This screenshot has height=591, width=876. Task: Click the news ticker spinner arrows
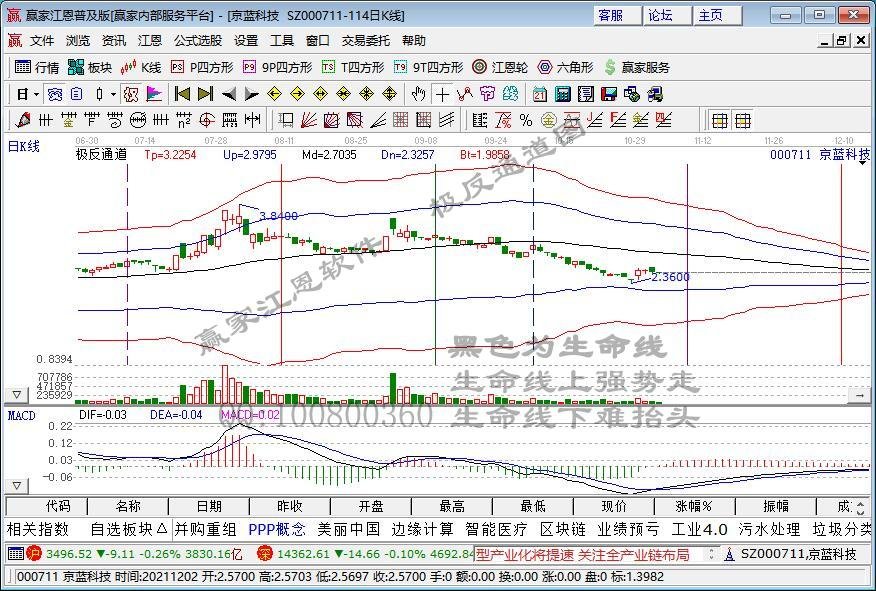click(x=711, y=554)
